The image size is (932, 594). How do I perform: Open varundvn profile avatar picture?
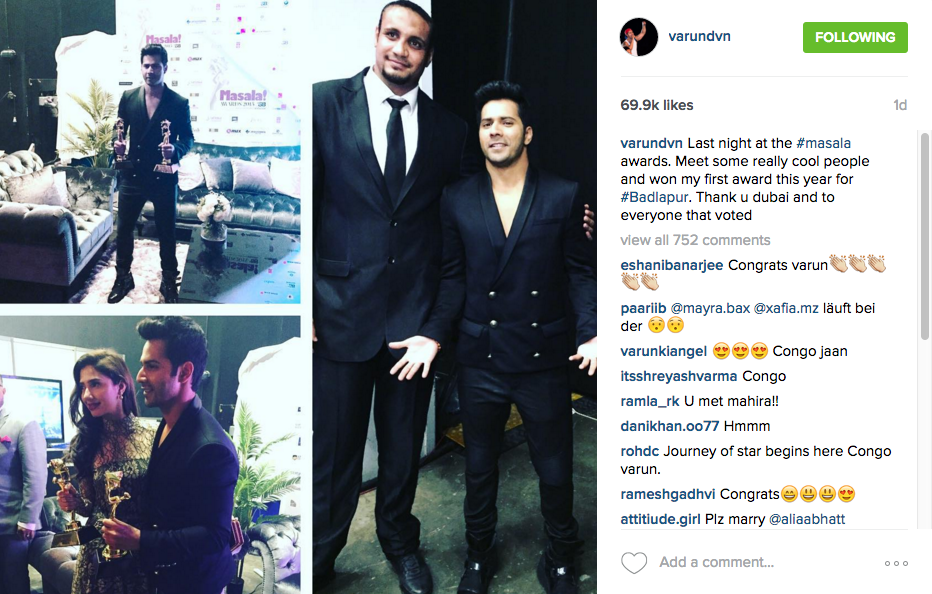[x=639, y=37]
